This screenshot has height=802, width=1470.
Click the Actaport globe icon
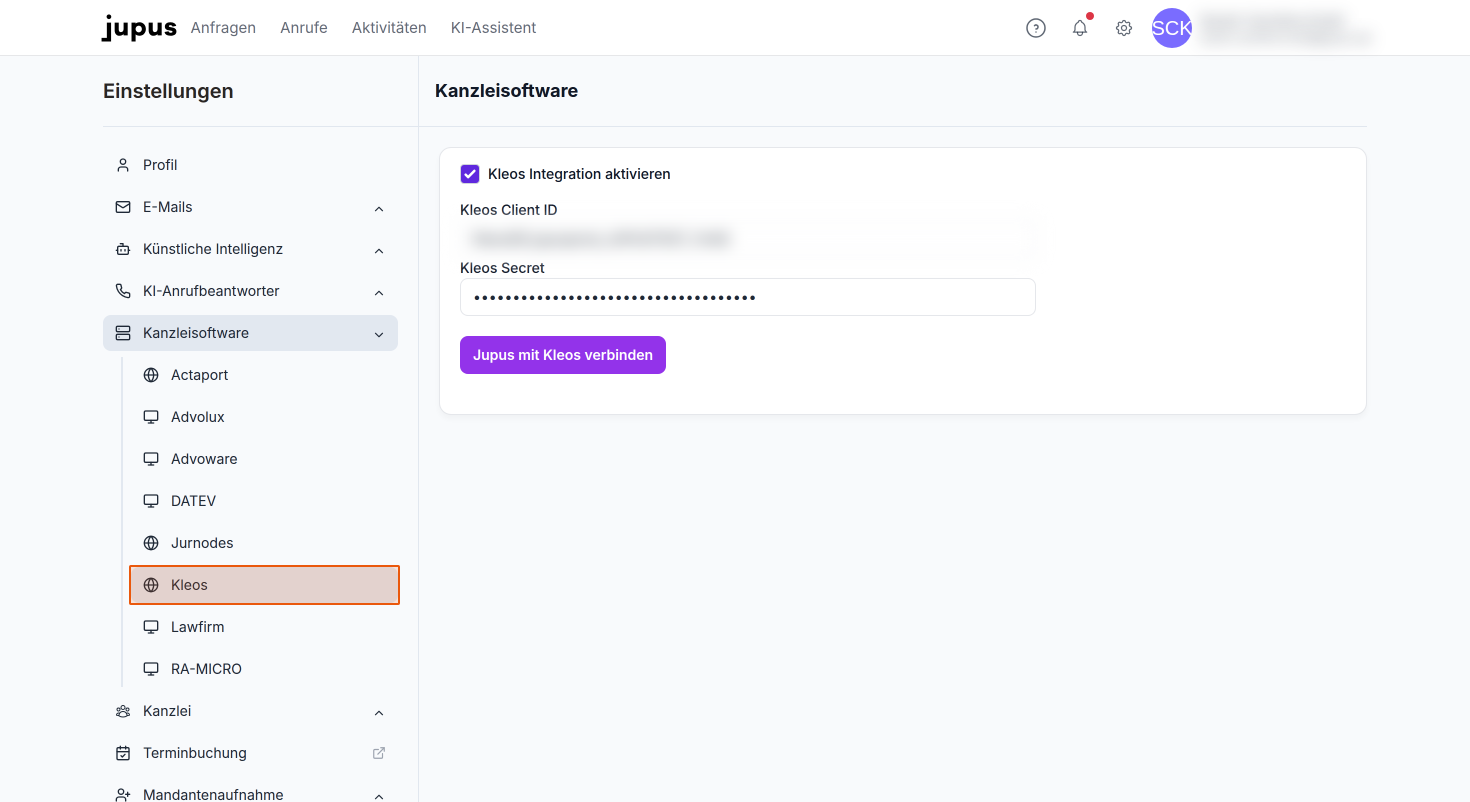coord(151,375)
